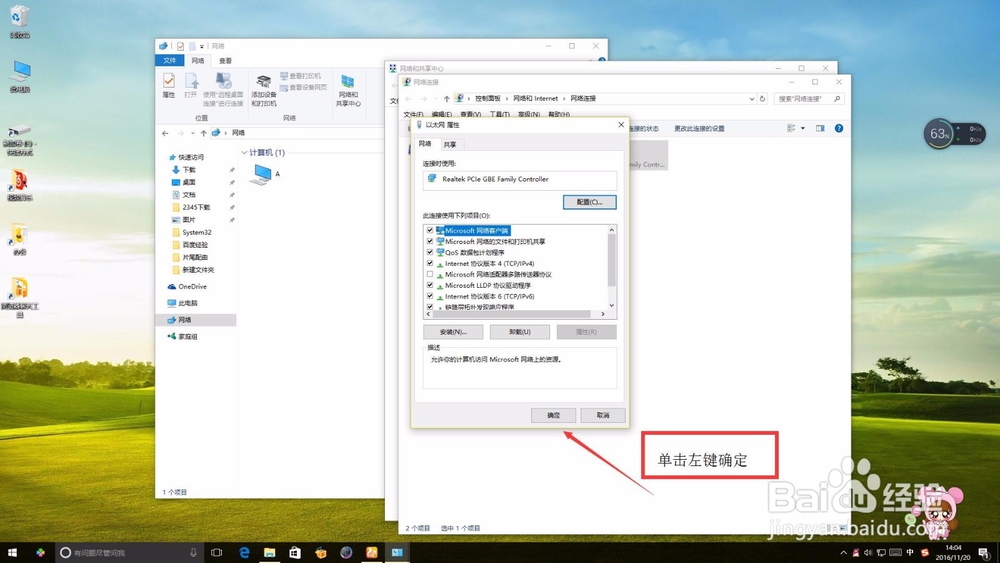Click the component list scroll down arrow

(612, 305)
